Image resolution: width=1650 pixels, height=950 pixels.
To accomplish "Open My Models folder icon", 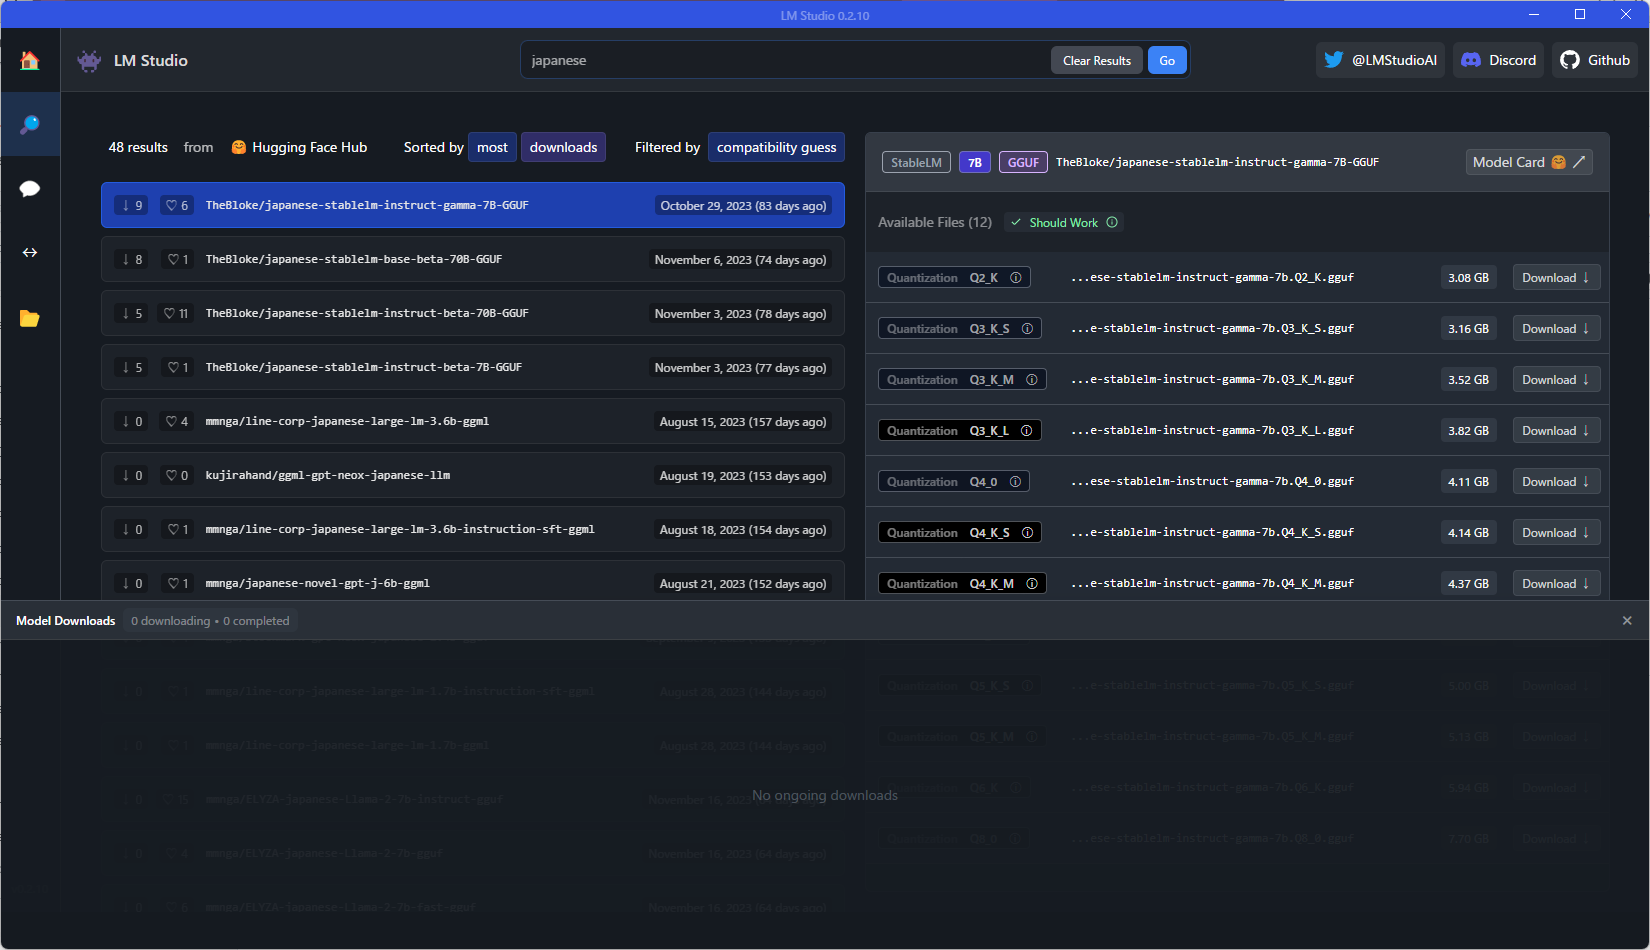I will click(30, 318).
